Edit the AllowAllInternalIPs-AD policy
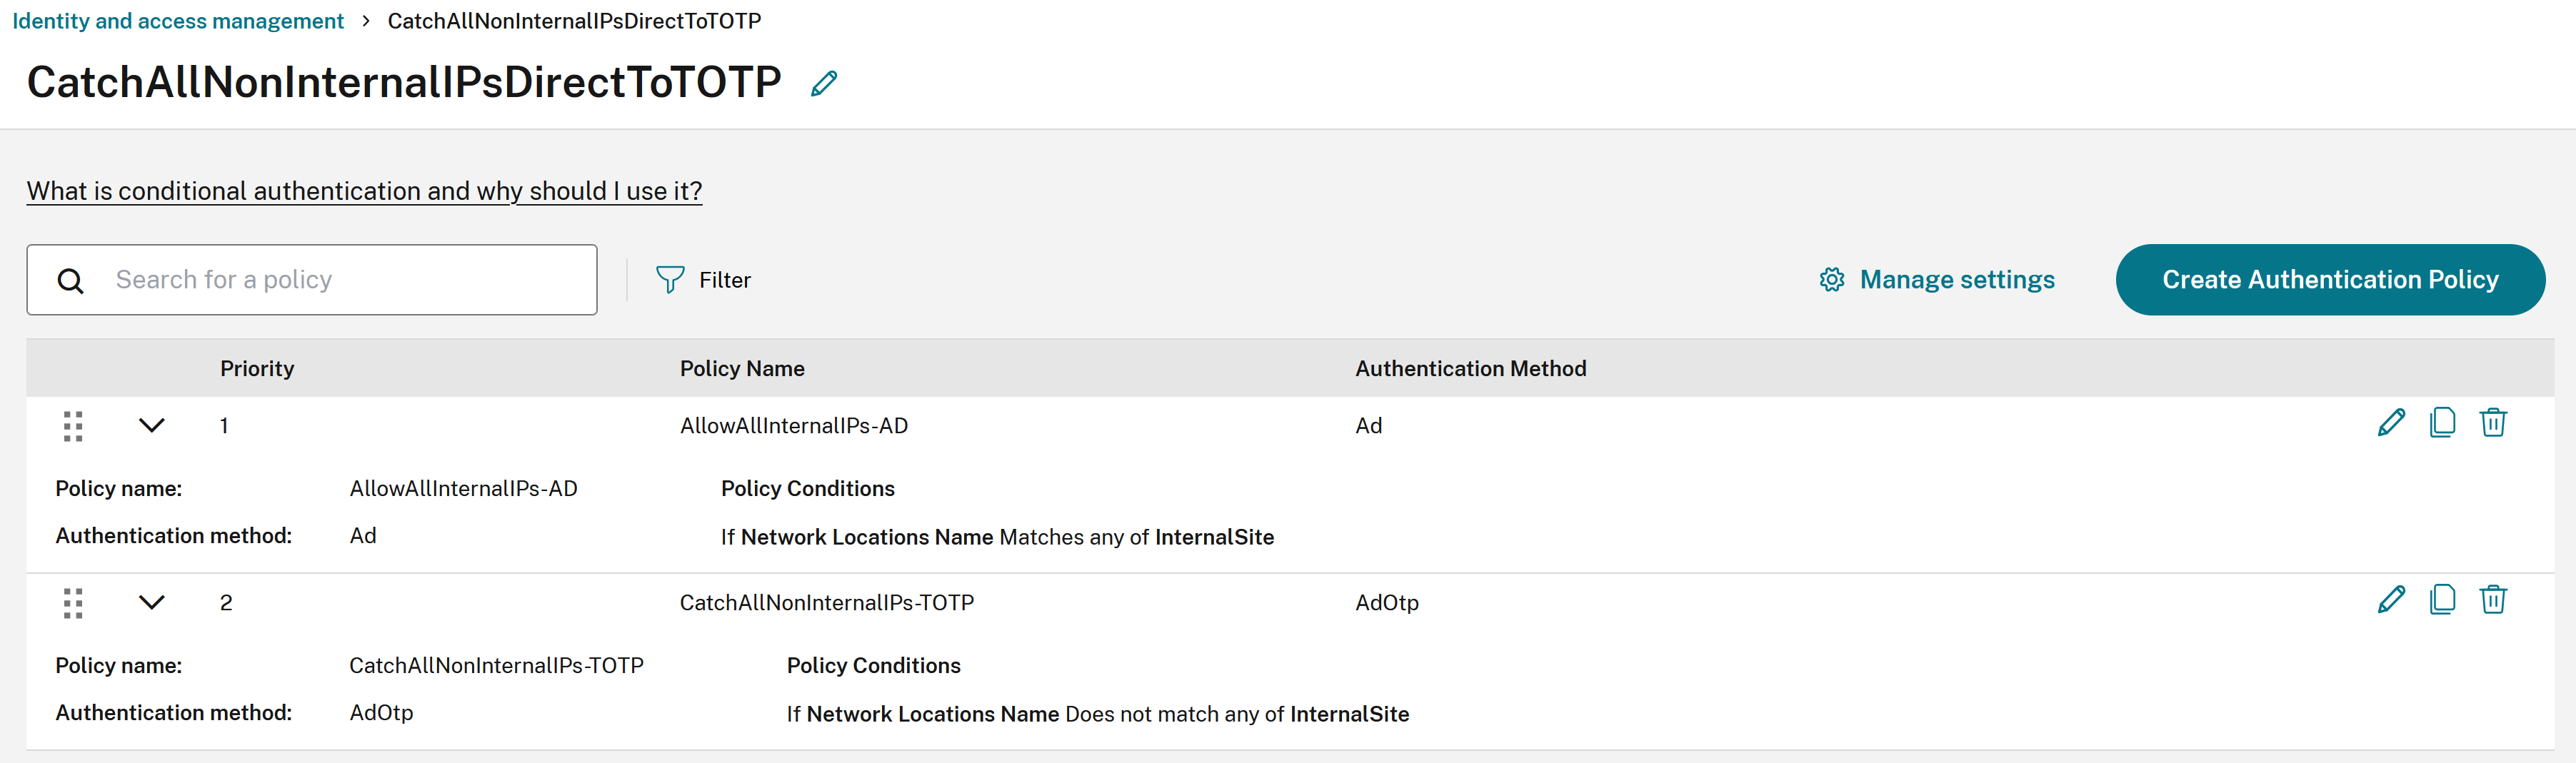The width and height of the screenshot is (2576, 763). (2390, 423)
